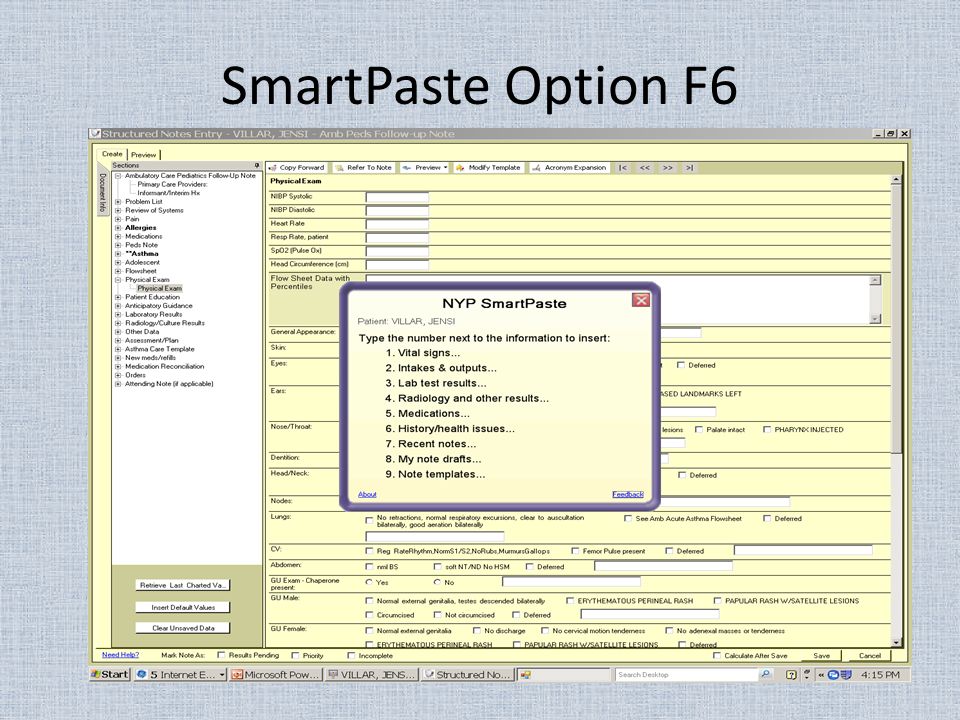
Task: Expand the Review of Systems node
Action: coord(118,210)
